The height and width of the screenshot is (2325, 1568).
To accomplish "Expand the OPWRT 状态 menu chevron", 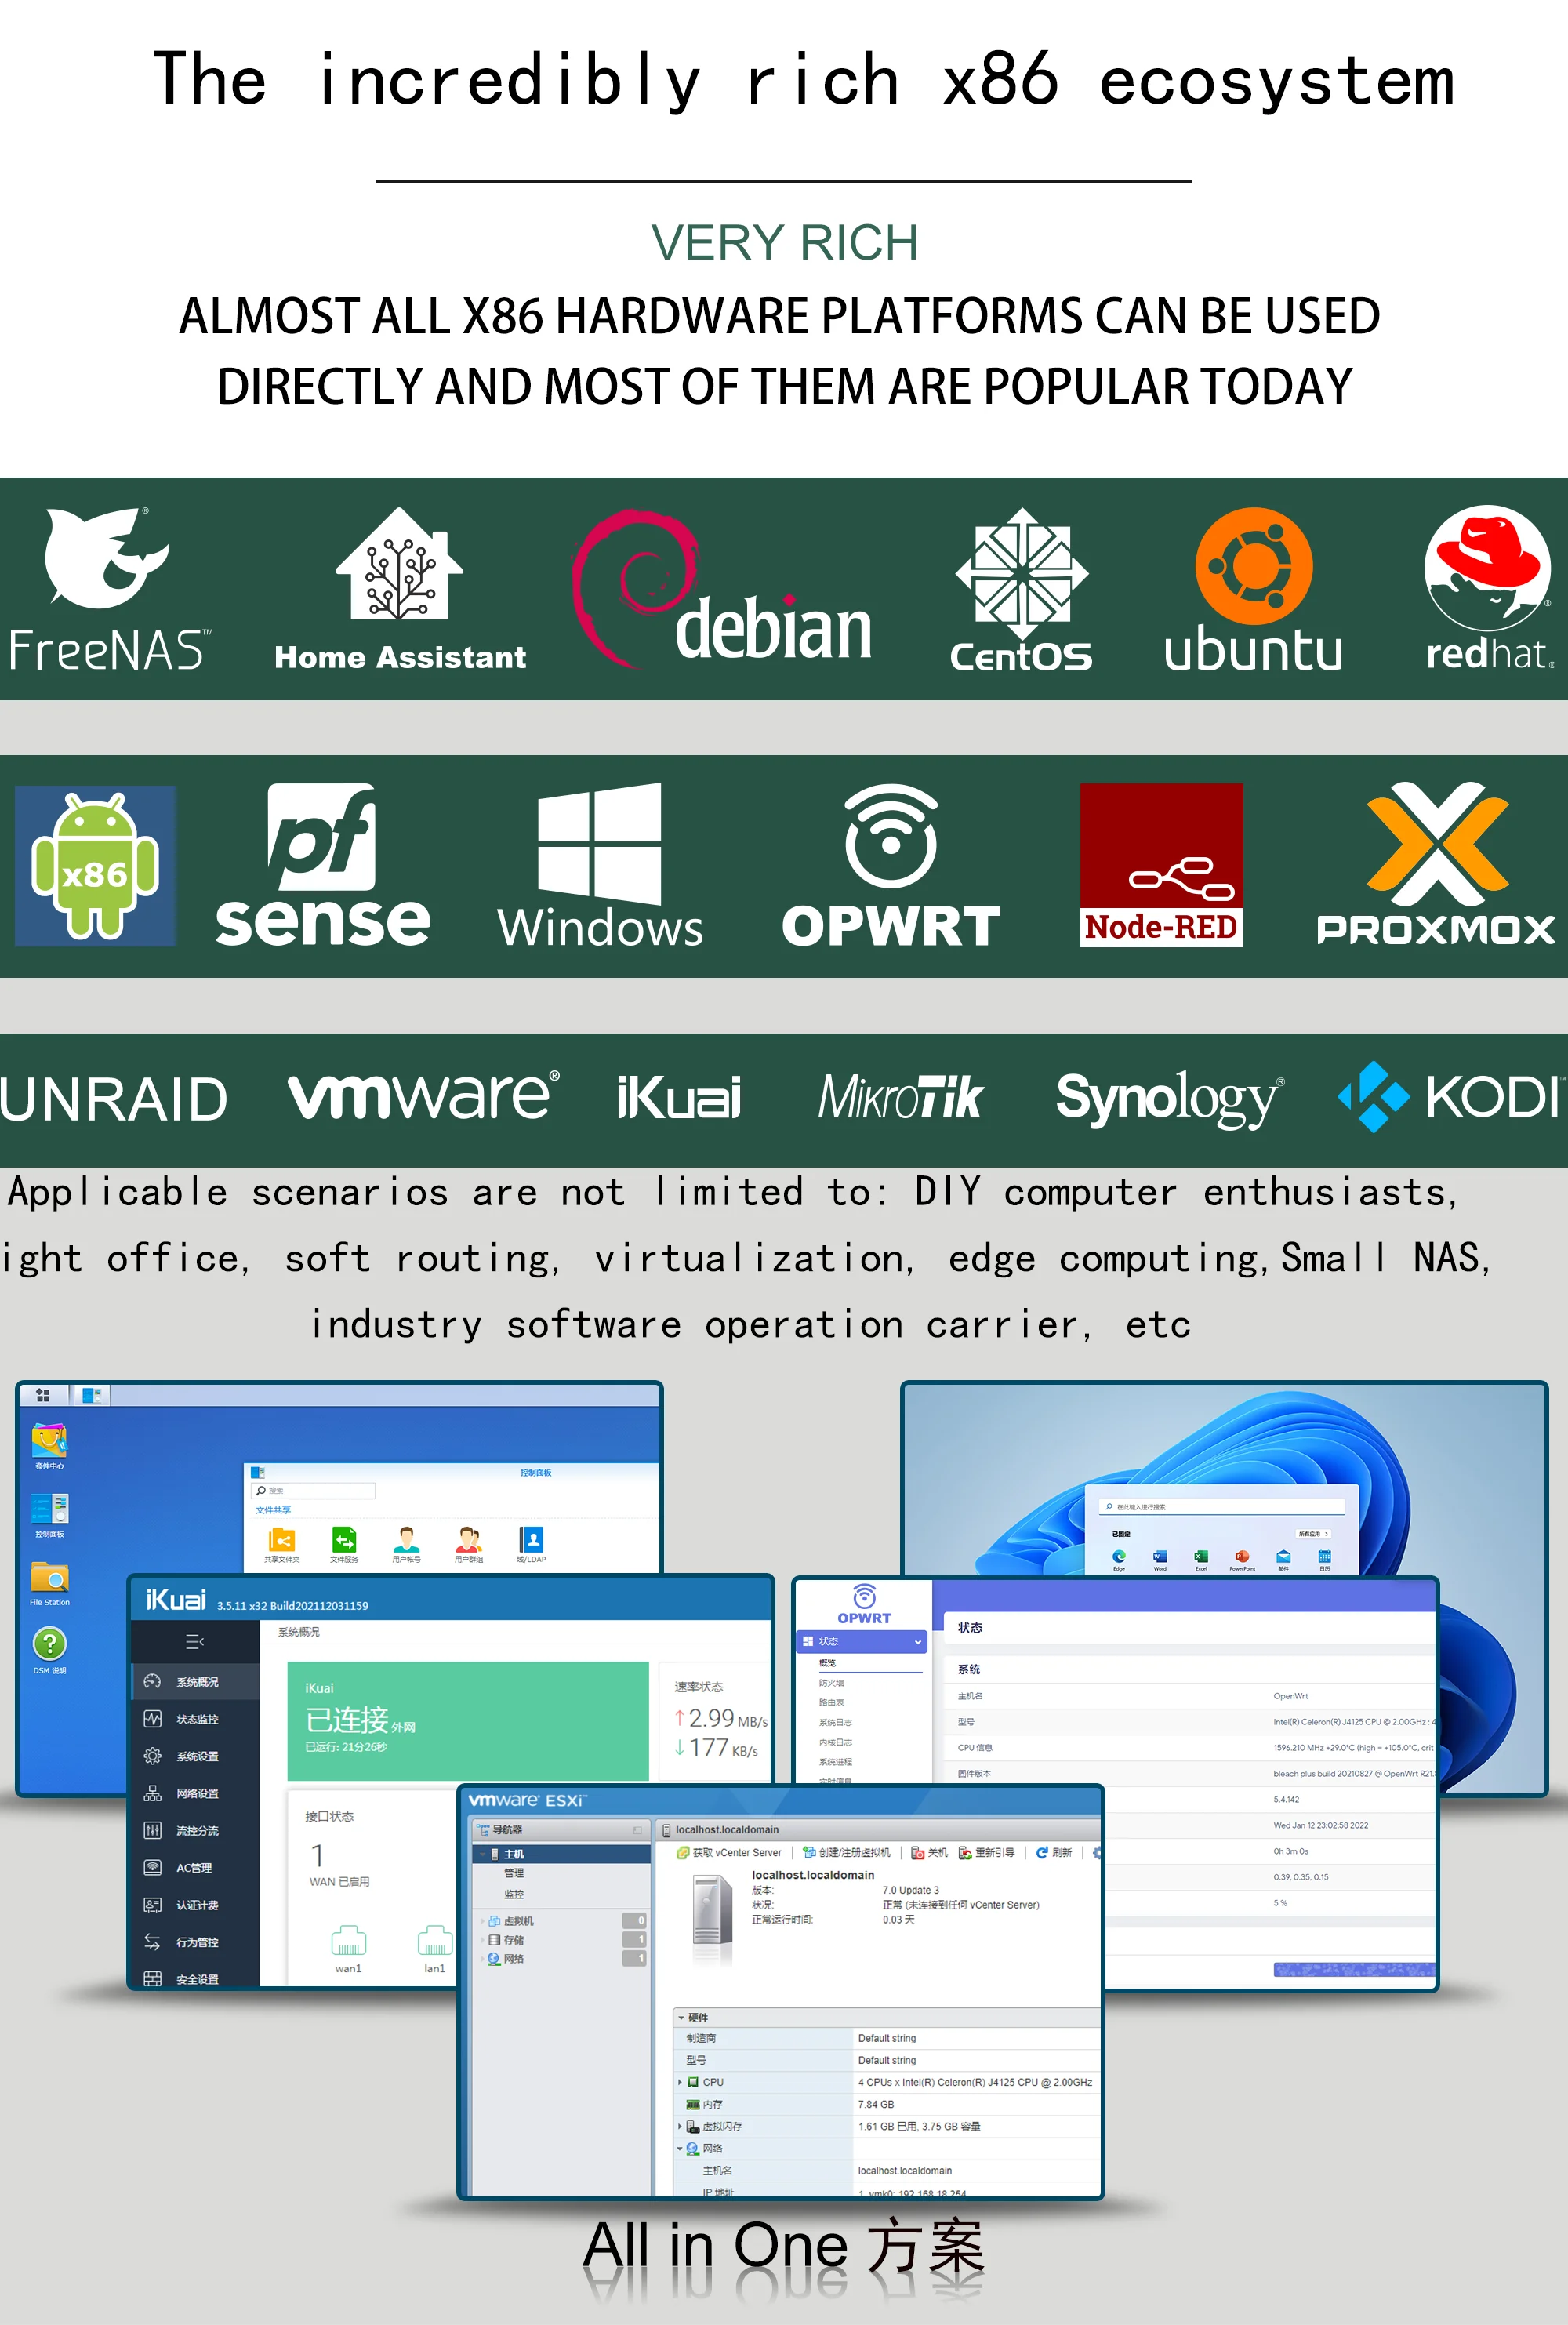I will (917, 1642).
